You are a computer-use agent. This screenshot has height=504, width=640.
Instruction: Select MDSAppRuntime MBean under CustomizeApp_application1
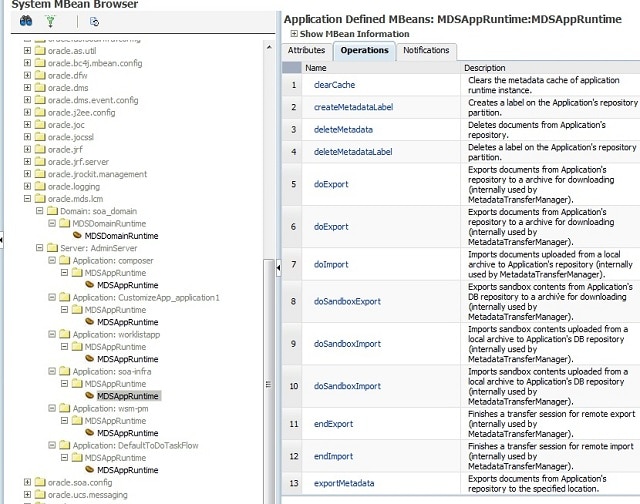coord(127,322)
